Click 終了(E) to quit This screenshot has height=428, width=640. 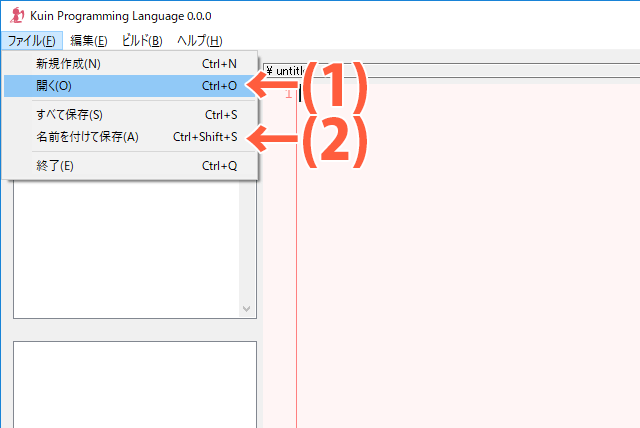coord(131,166)
